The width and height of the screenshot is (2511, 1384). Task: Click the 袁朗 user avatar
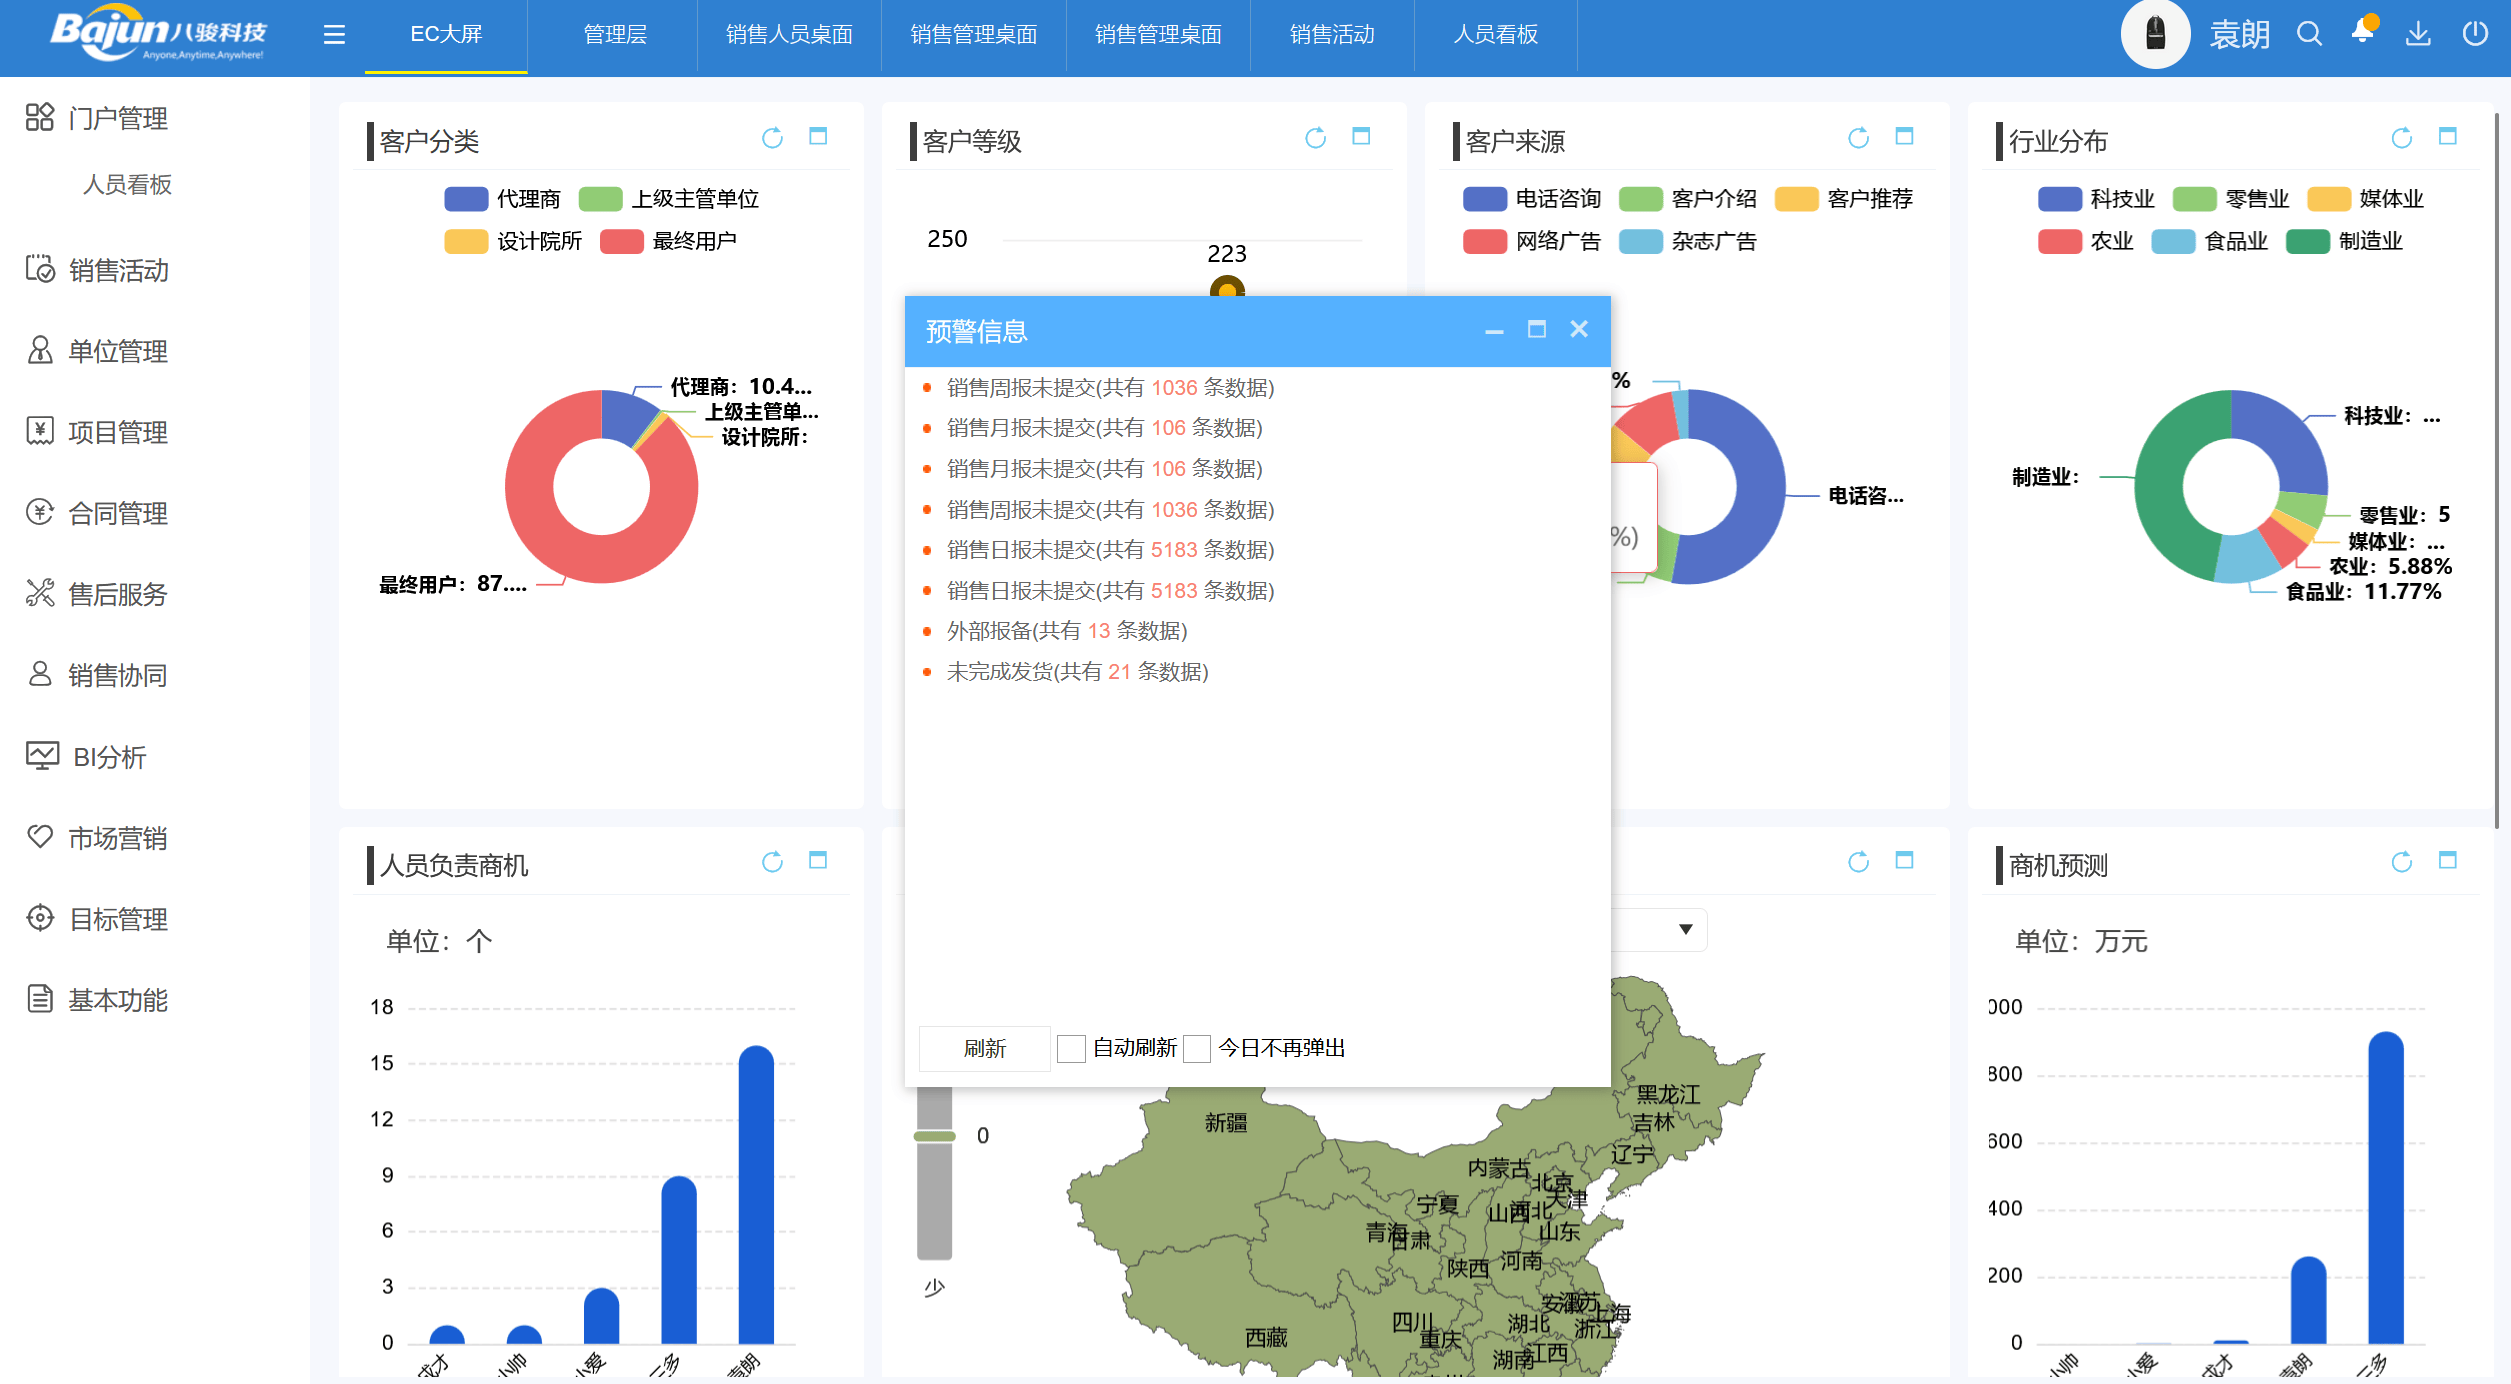pos(2155,34)
